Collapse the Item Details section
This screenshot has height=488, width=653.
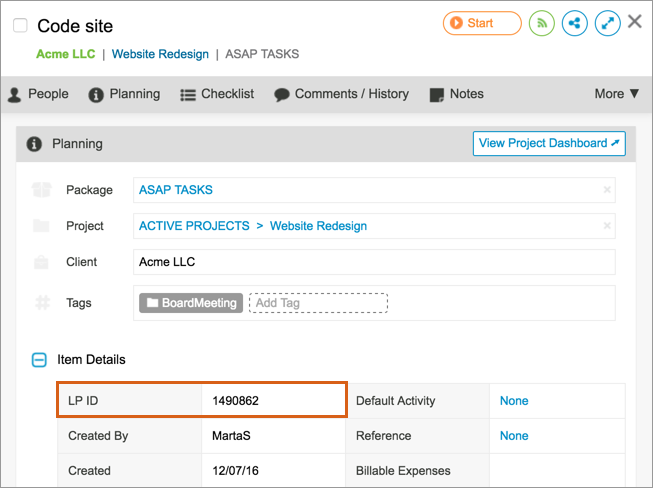click(39, 360)
